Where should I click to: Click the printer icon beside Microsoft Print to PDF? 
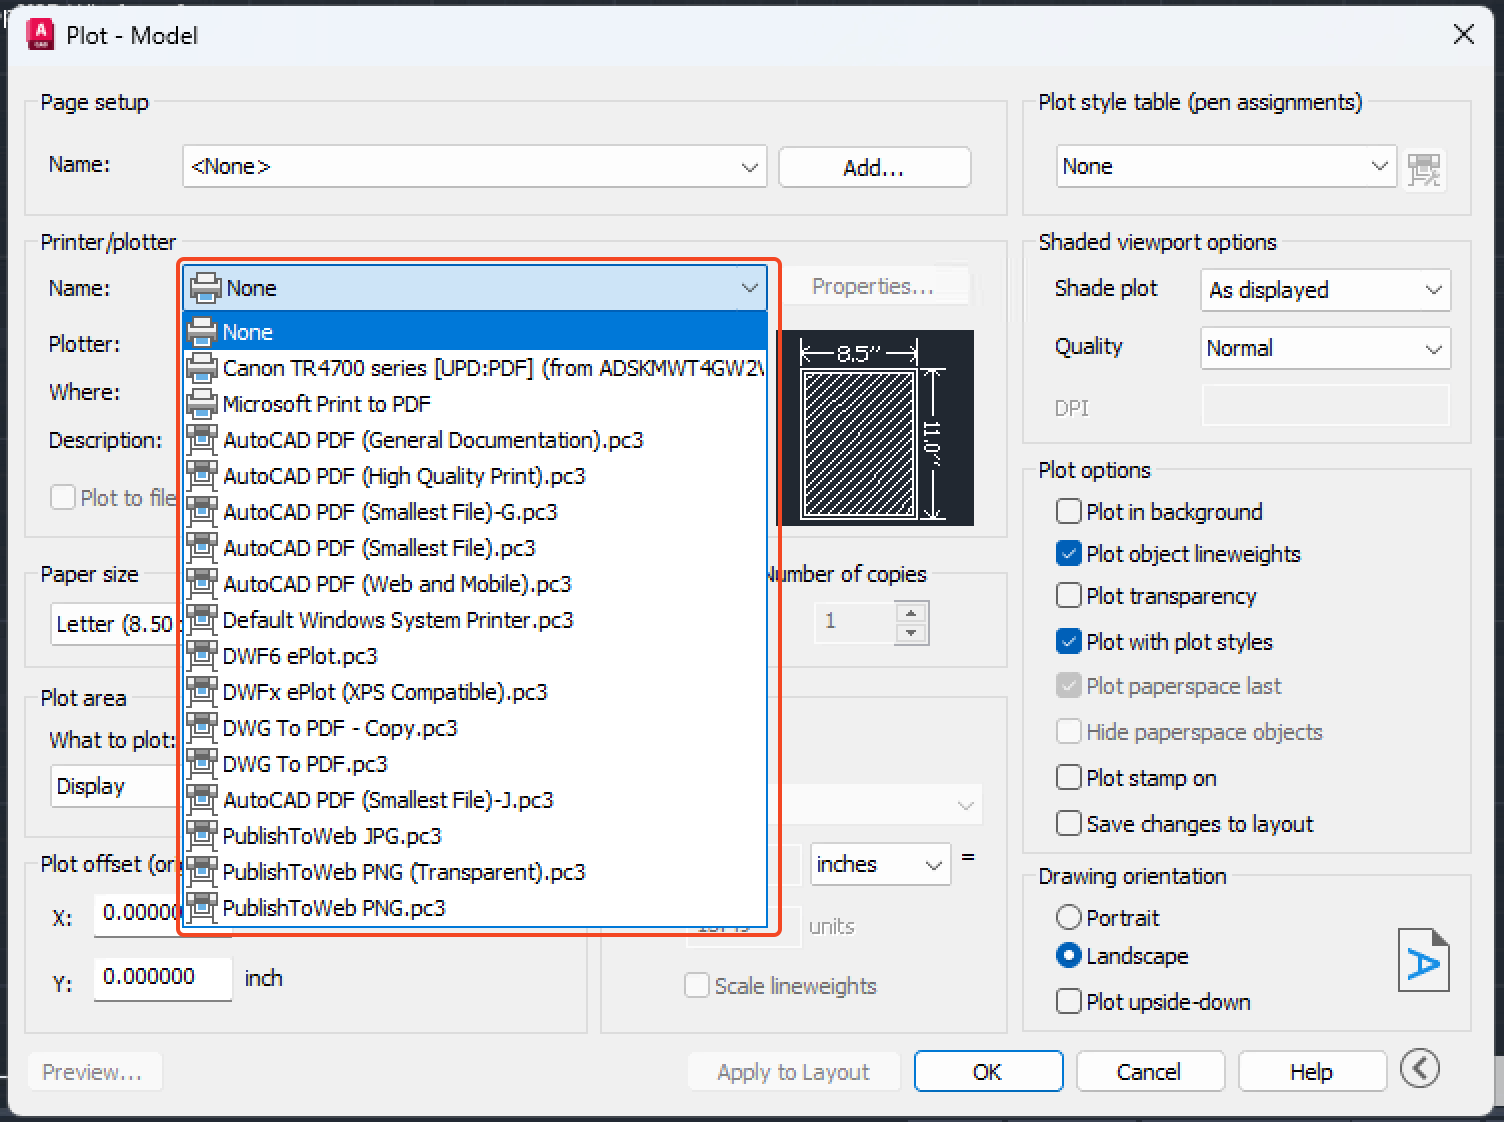(x=202, y=404)
